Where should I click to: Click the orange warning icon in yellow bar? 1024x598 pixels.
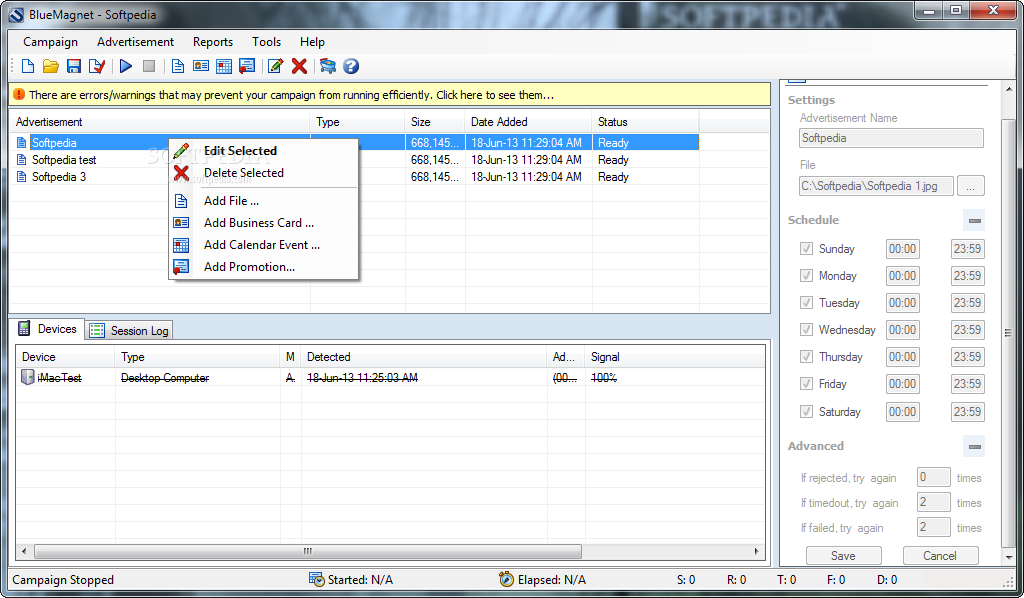[19, 95]
